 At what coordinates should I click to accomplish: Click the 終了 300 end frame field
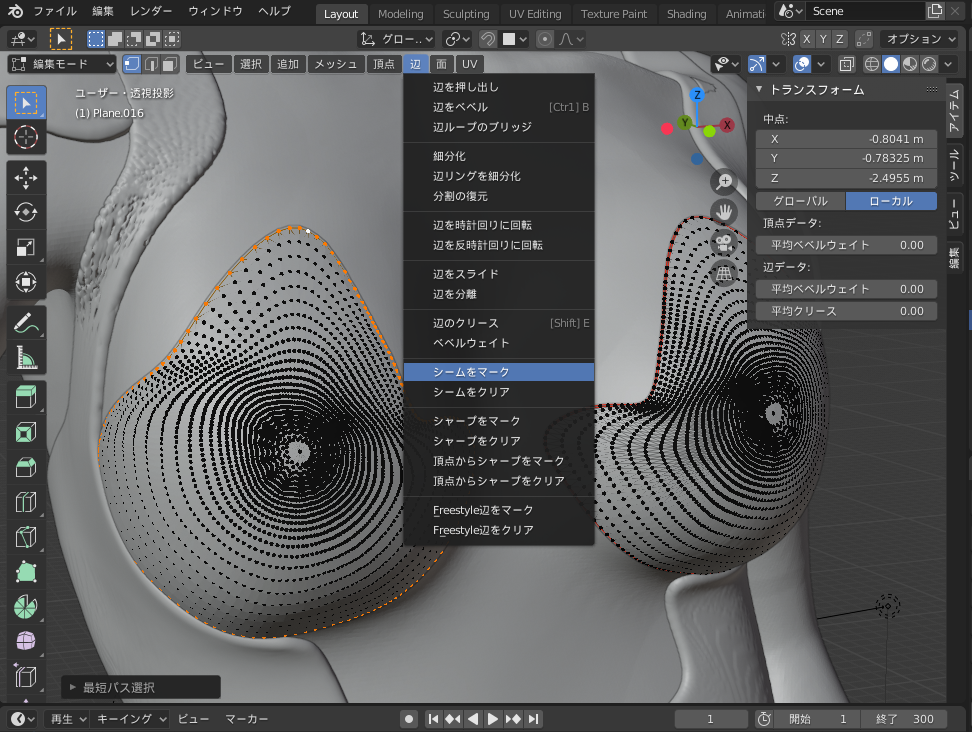906,719
